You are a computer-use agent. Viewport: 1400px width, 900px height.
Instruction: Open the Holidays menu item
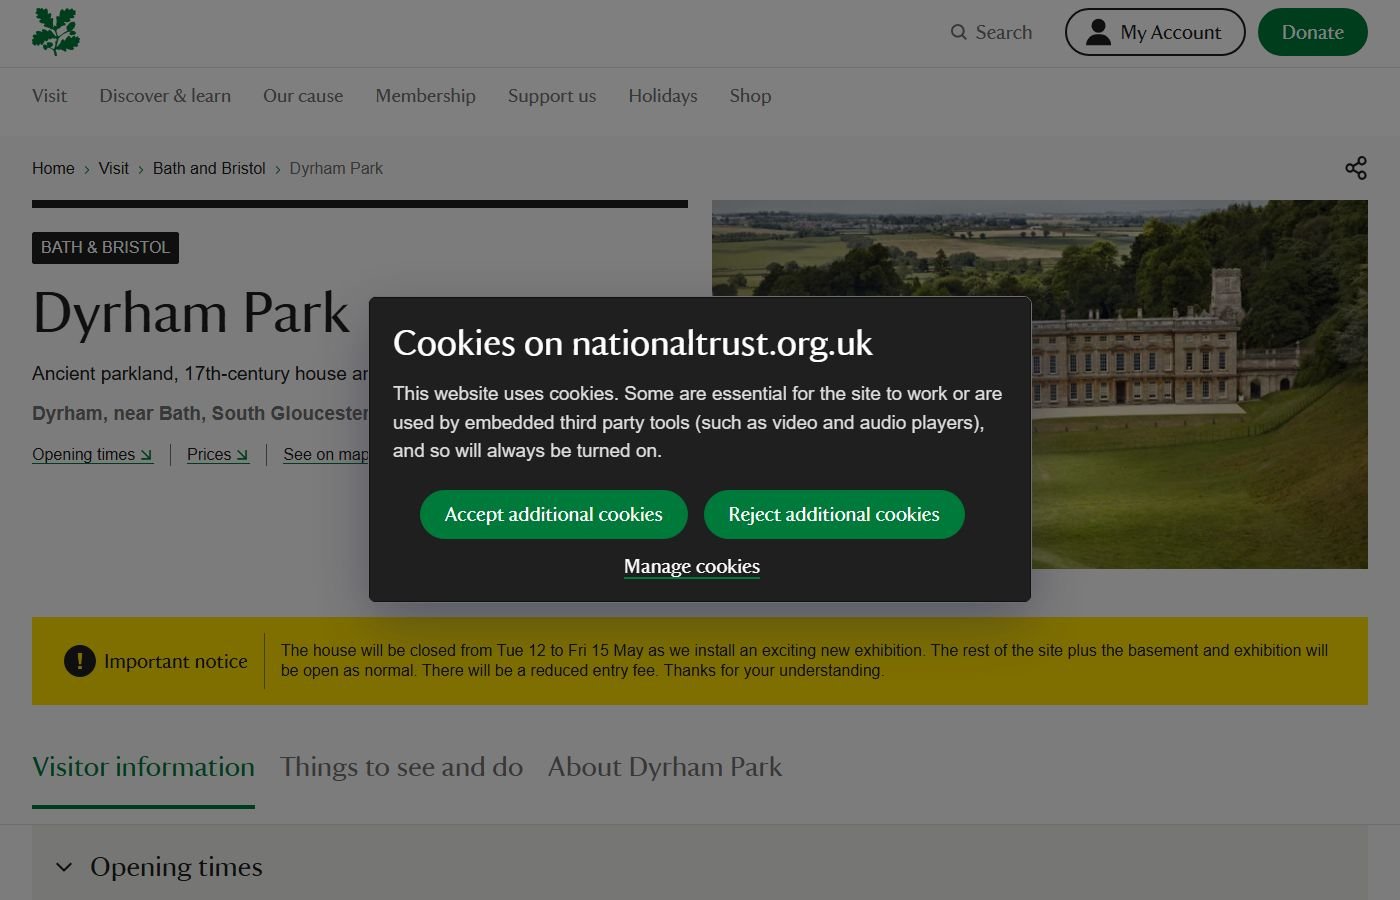(663, 96)
